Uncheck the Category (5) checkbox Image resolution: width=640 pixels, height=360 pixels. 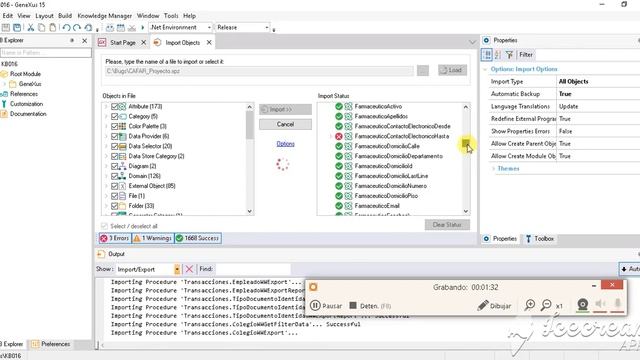coord(114,116)
